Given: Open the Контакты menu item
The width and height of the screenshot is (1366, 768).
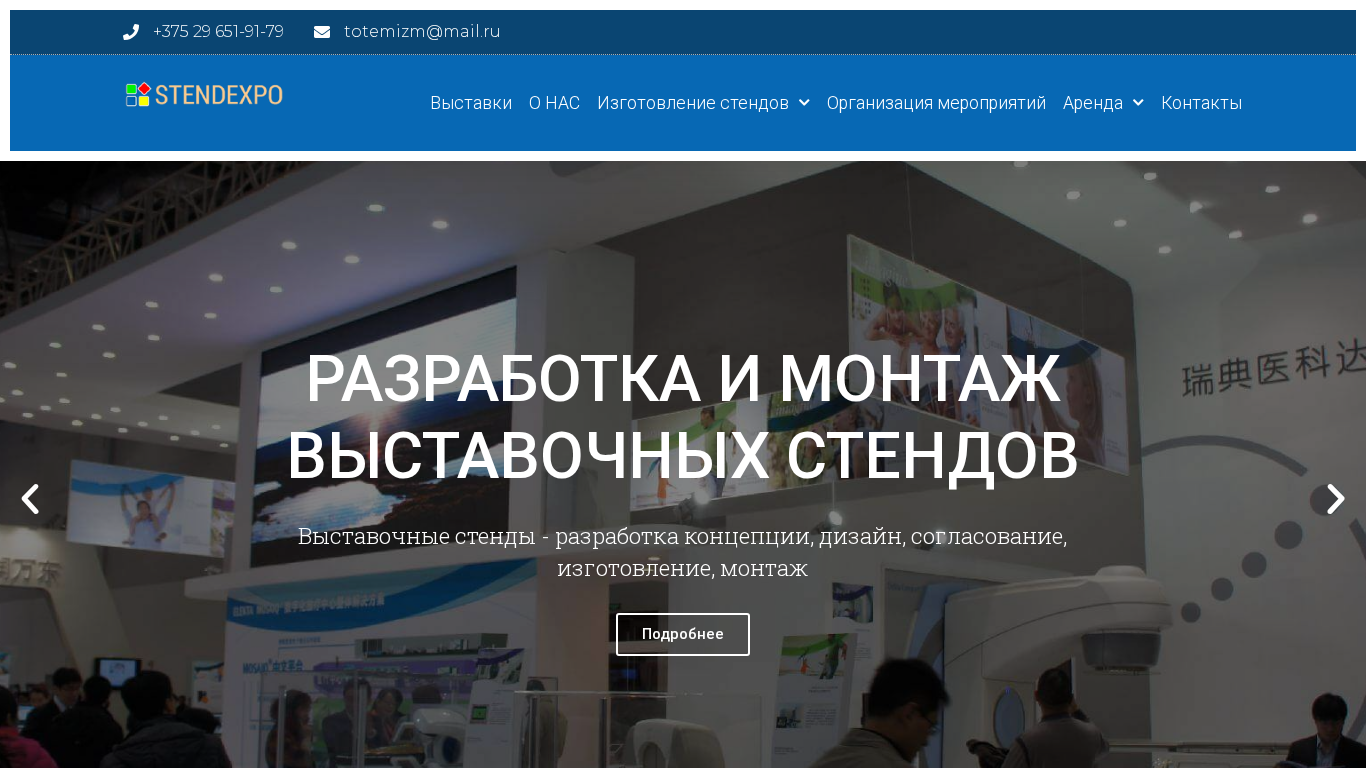Looking at the screenshot, I should pos(1201,103).
